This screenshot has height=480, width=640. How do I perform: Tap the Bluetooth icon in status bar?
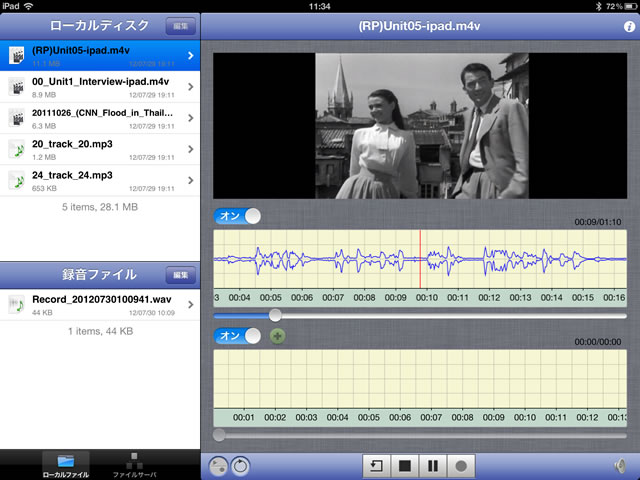click(x=598, y=6)
